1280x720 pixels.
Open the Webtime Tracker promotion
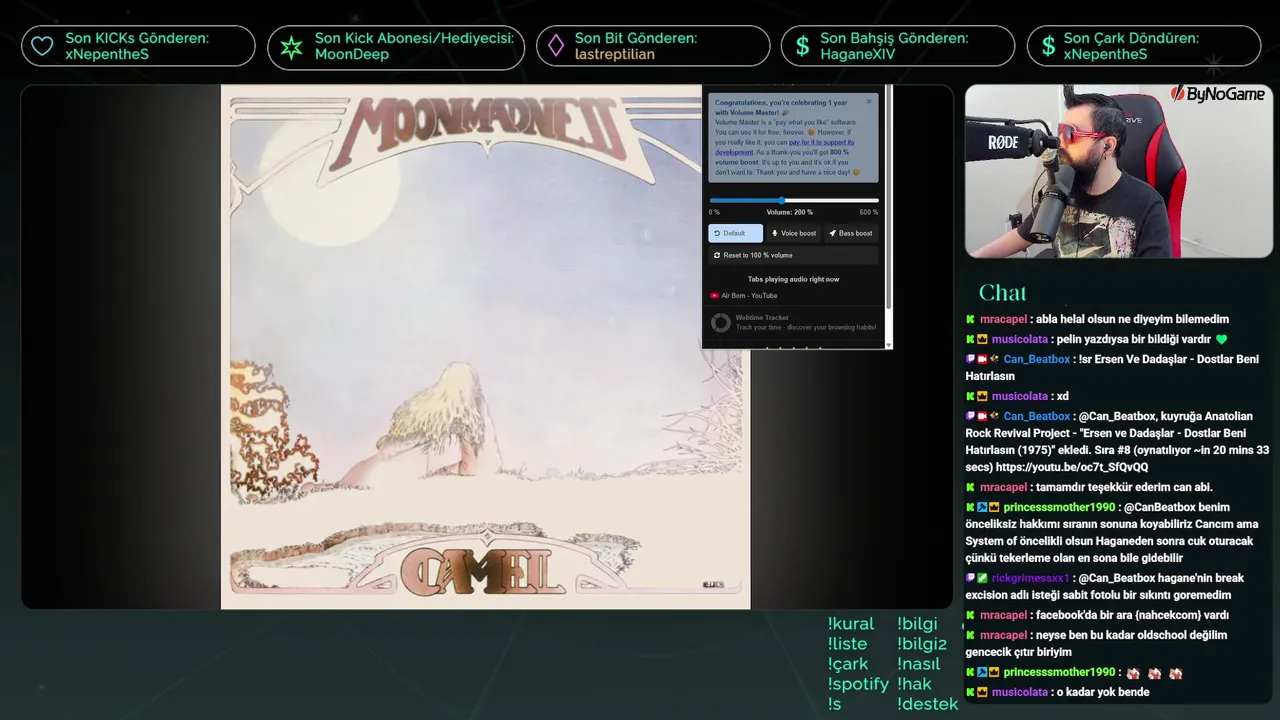click(793, 322)
